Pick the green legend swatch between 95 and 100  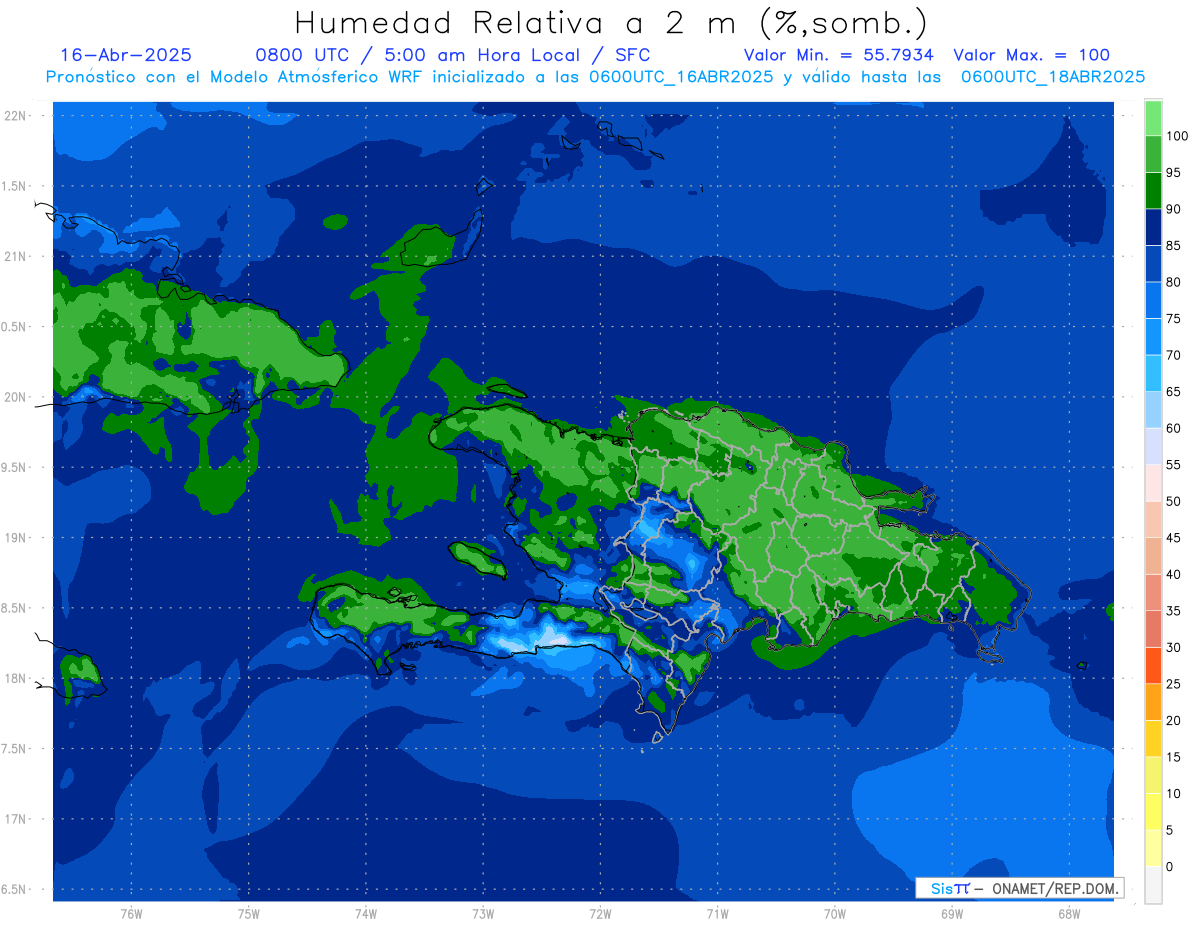(1153, 155)
